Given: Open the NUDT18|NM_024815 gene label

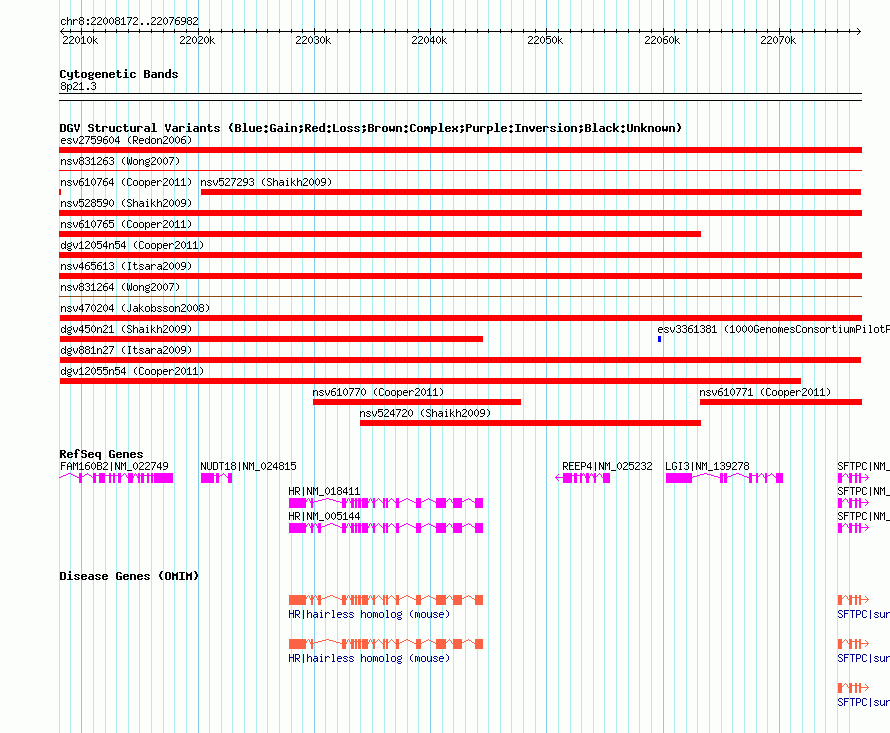Looking at the screenshot, I should tap(248, 466).
